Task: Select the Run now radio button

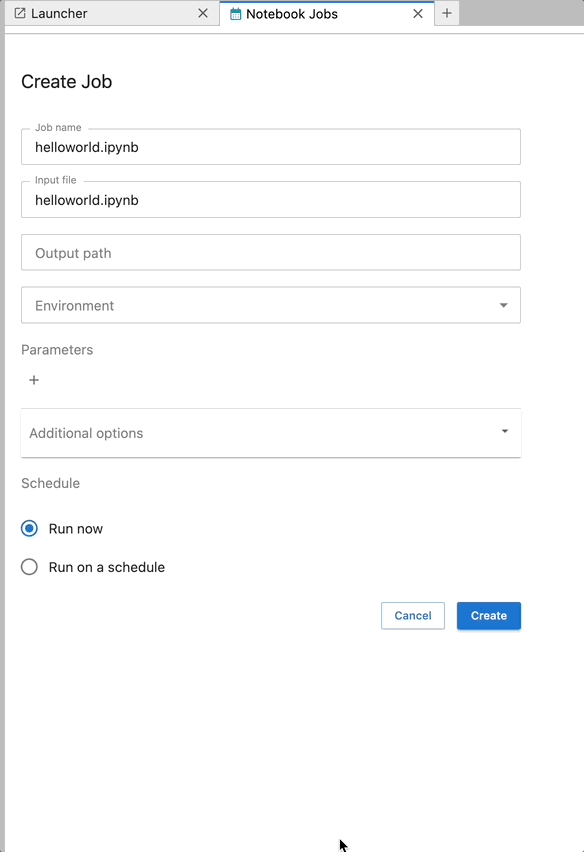Action: (29, 528)
